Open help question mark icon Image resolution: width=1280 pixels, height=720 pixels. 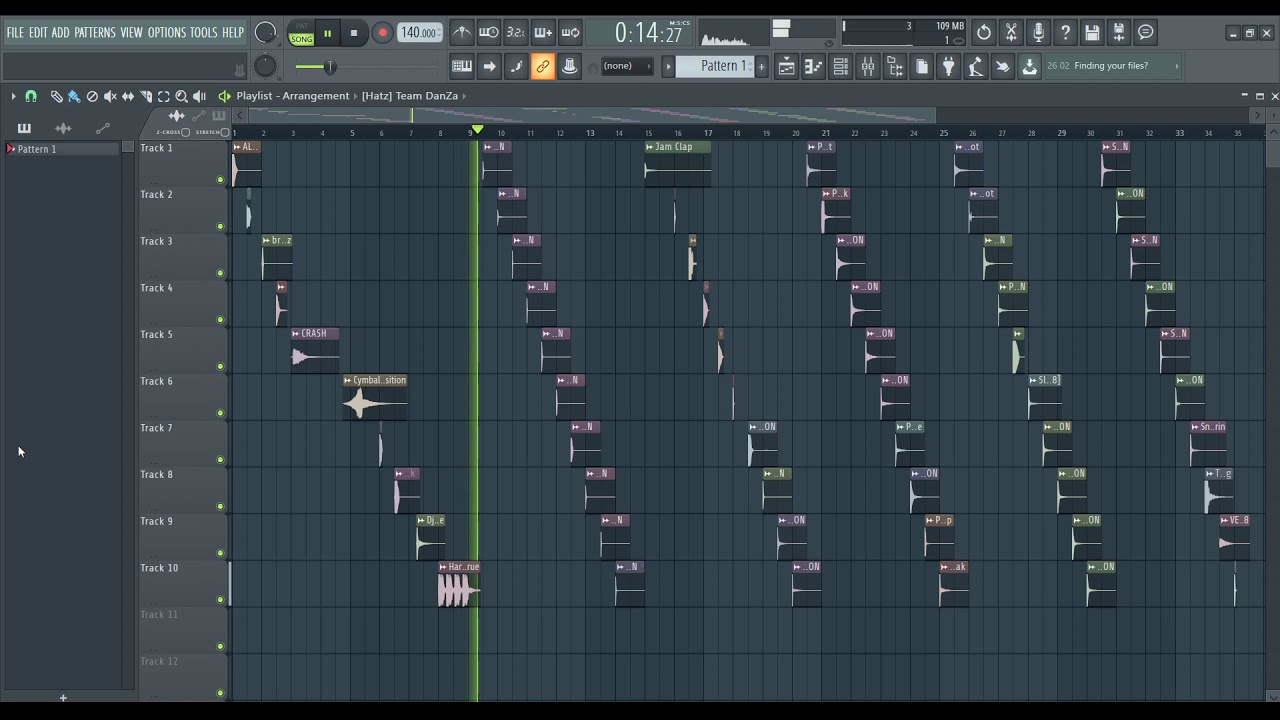pyautogui.click(x=1065, y=33)
